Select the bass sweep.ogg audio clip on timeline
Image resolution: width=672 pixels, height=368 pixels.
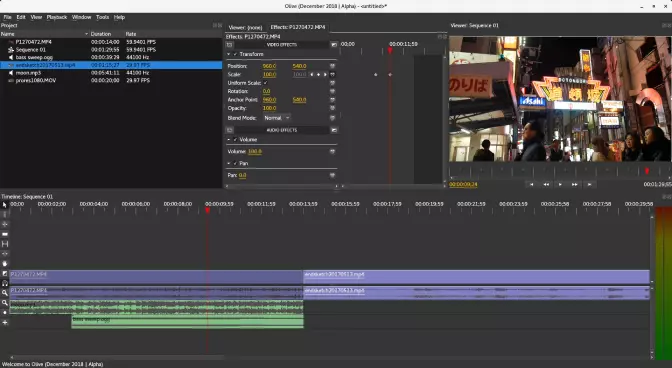(187, 322)
